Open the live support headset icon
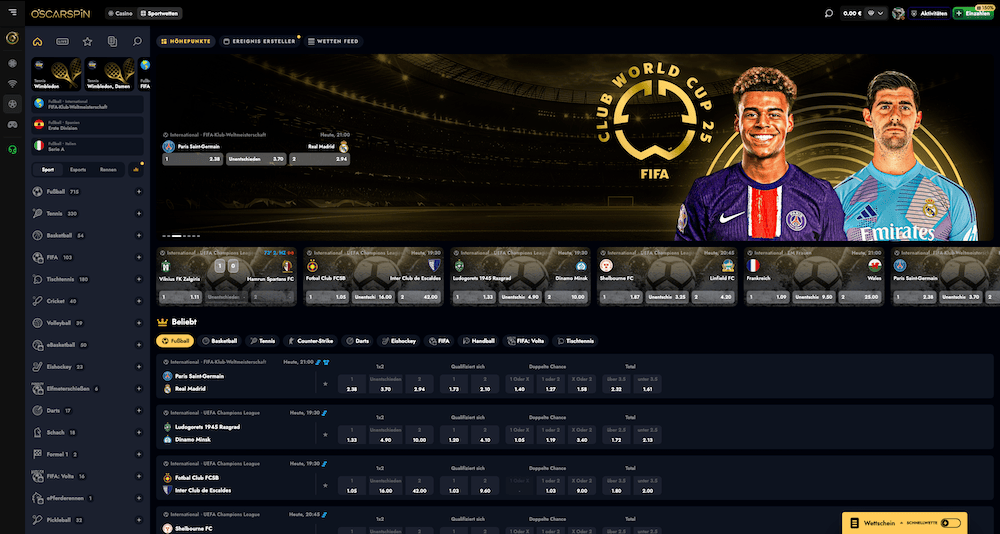The height and width of the screenshot is (534, 1000). [11, 149]
